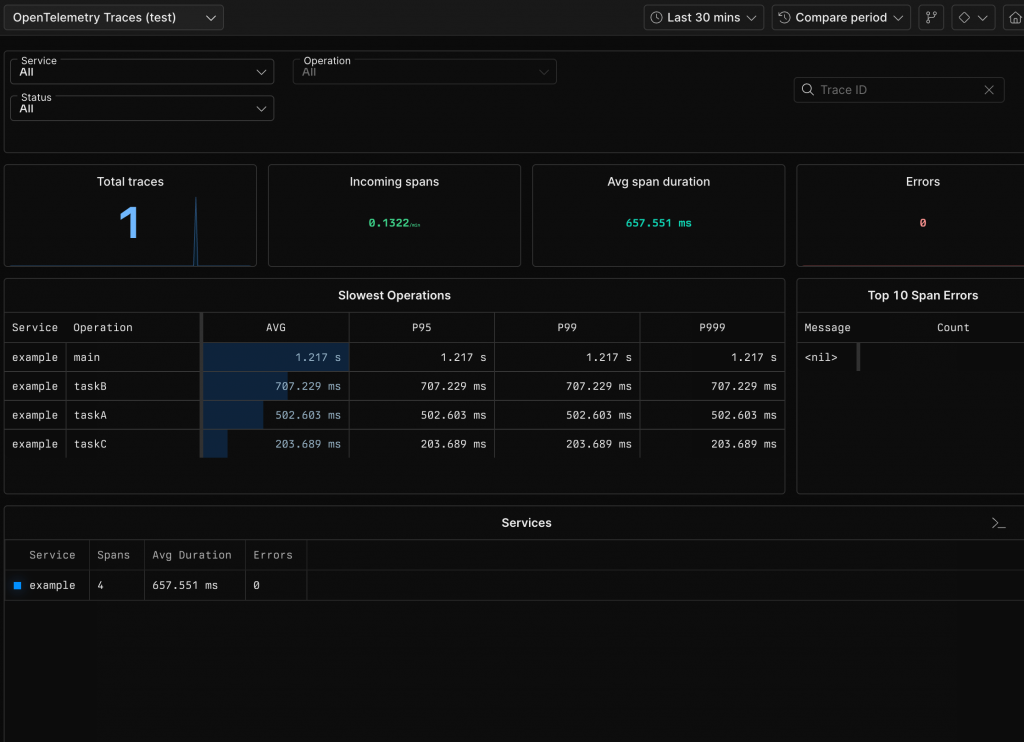This screenshot has width=1024, height=742.
Task: Click the Spans count 4 in Services
Action: coord(100,585)
